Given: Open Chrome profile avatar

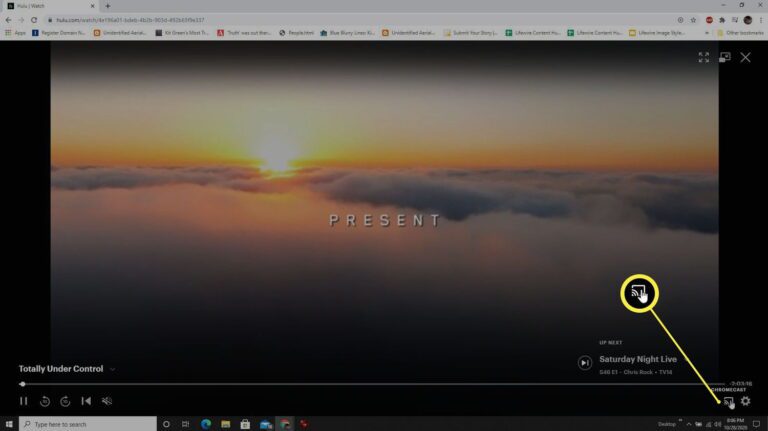Looking at the screenshot, I should 747,20.
